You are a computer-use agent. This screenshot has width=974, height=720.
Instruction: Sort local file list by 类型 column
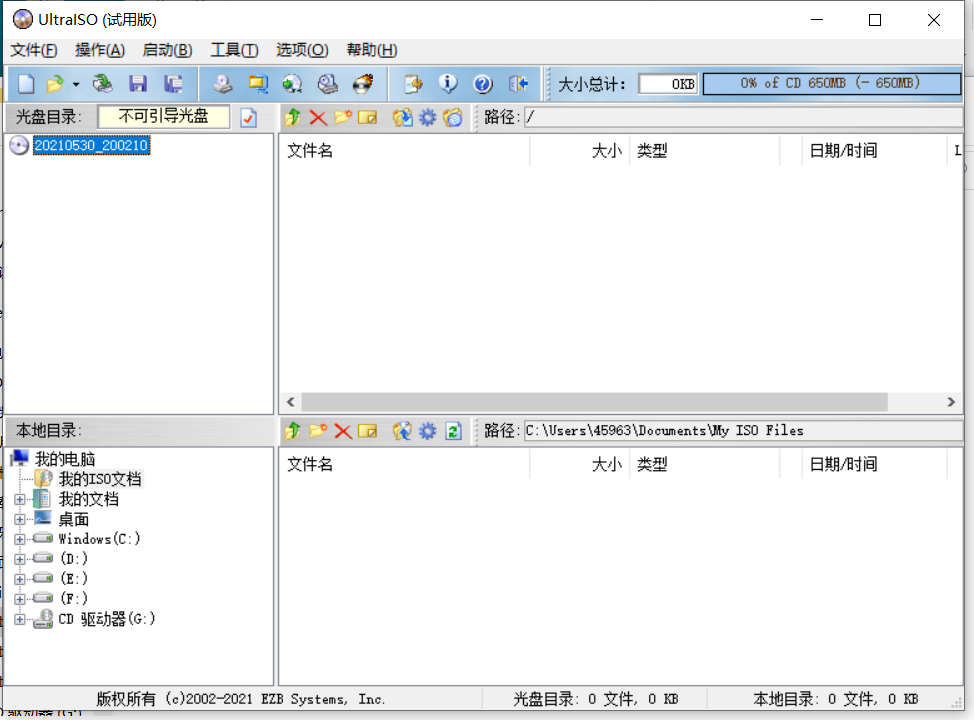[704, 464]
